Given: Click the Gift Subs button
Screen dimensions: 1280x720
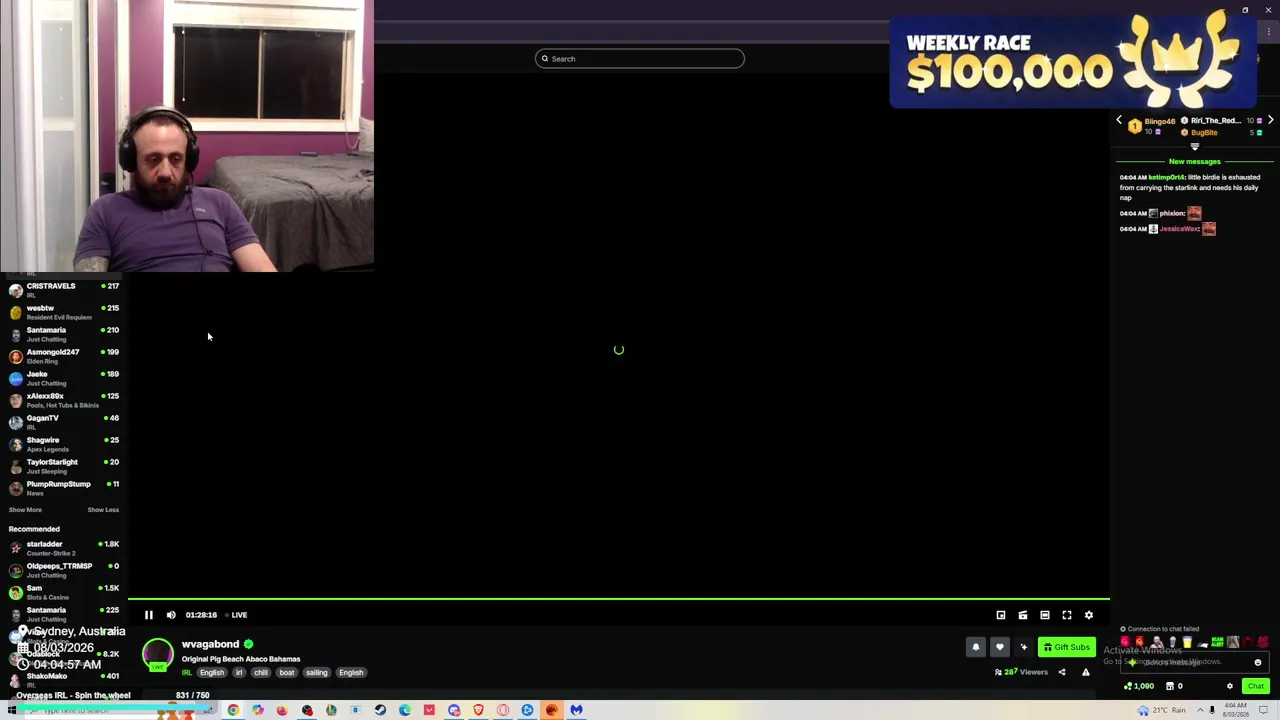Looking at the screenshot, I should click(1067, 647).
